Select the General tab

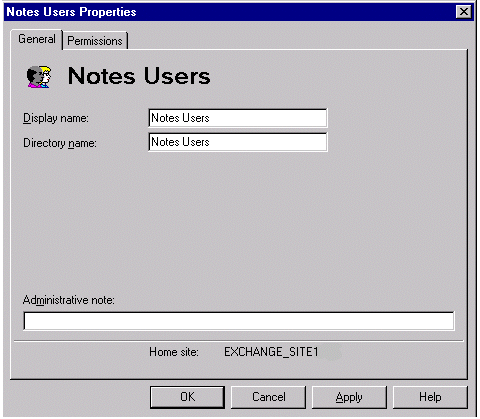(37, 39)
